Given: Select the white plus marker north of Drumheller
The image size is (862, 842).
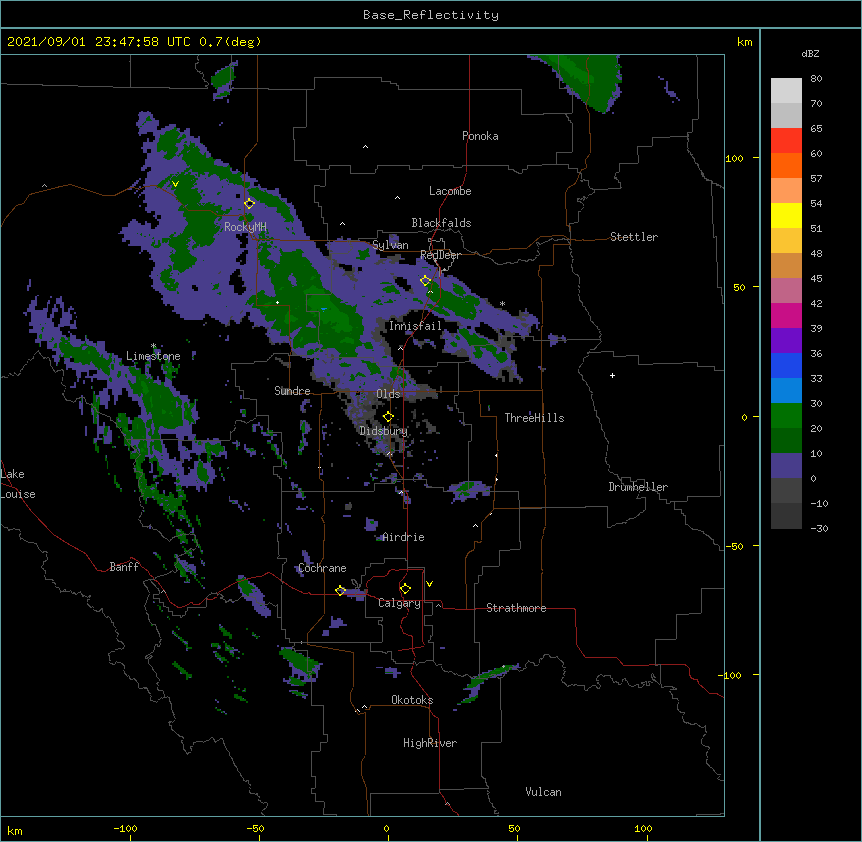Looking at the screenshot, I should [612, 375].
